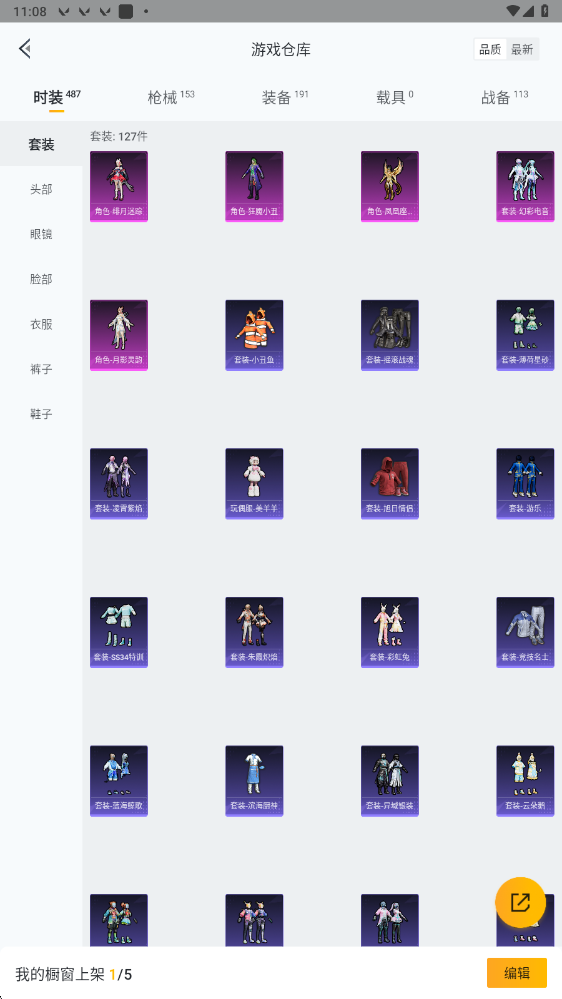562x999 pixels.
Task: Select the 头部 category in sidebar
Action: click(41, 189)
